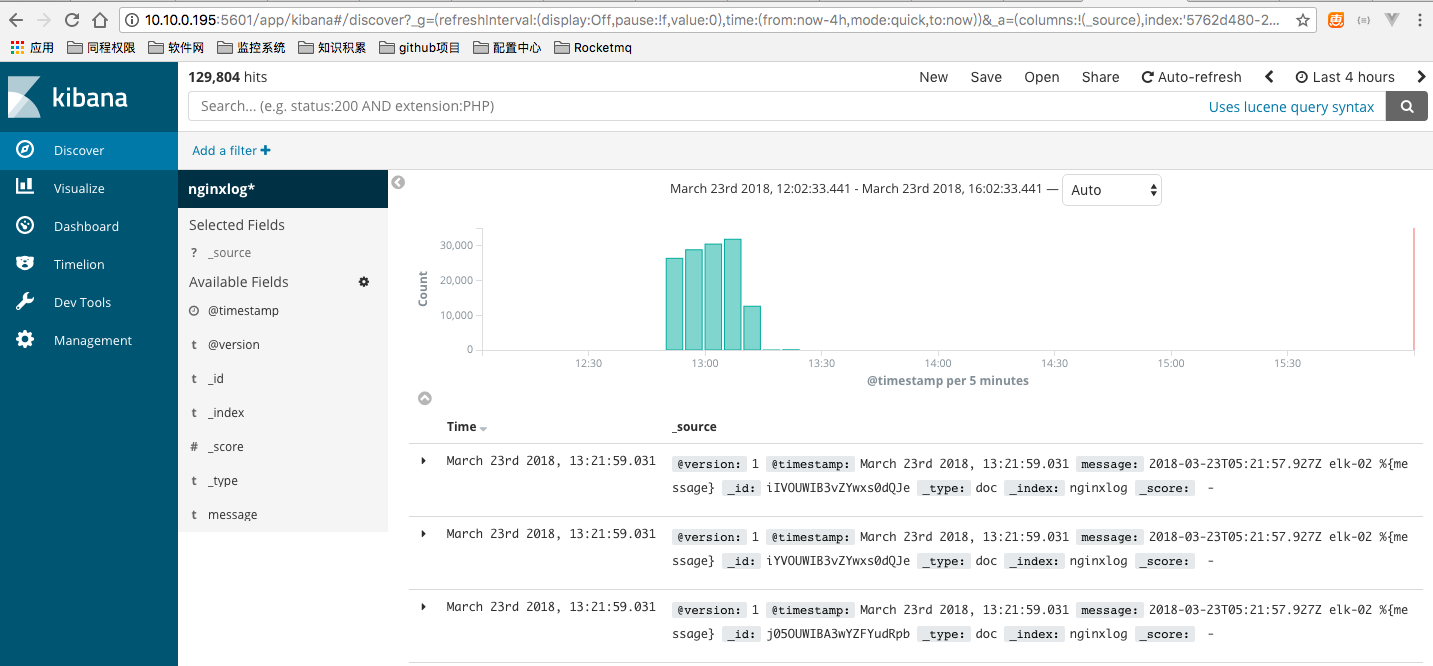Open the nginxlog* index pattern selector
Image resolution: width=1433 pixels, height=666 pixels.
(283, 189)
